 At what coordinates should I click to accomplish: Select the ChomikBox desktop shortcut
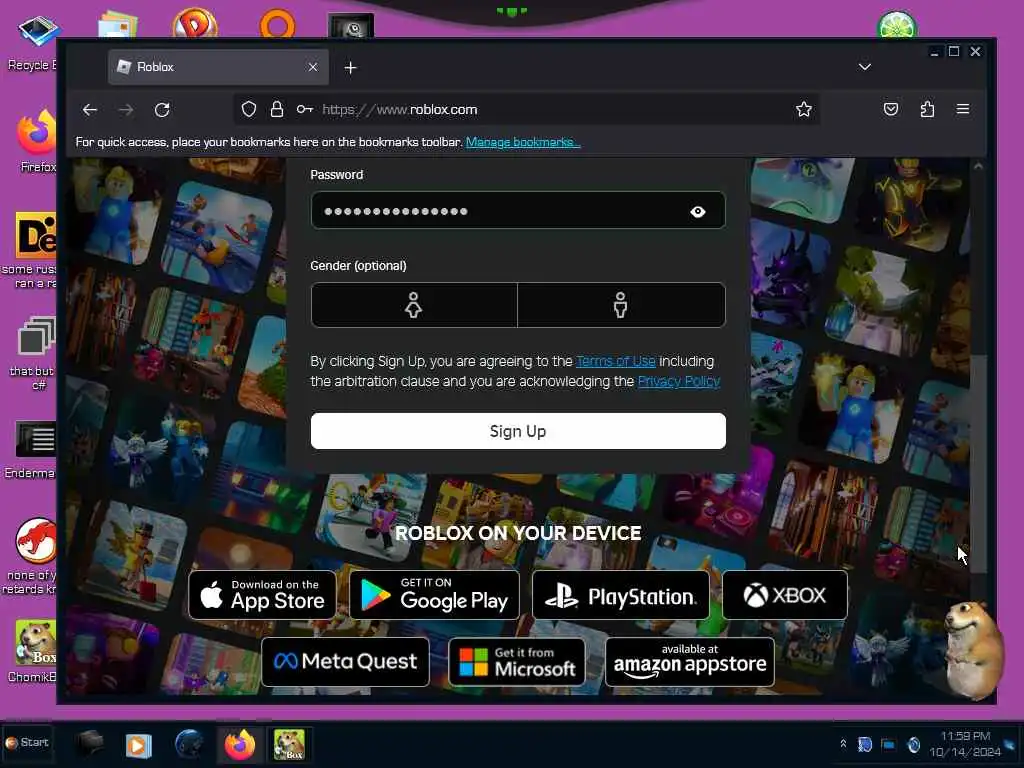[33, 651]
